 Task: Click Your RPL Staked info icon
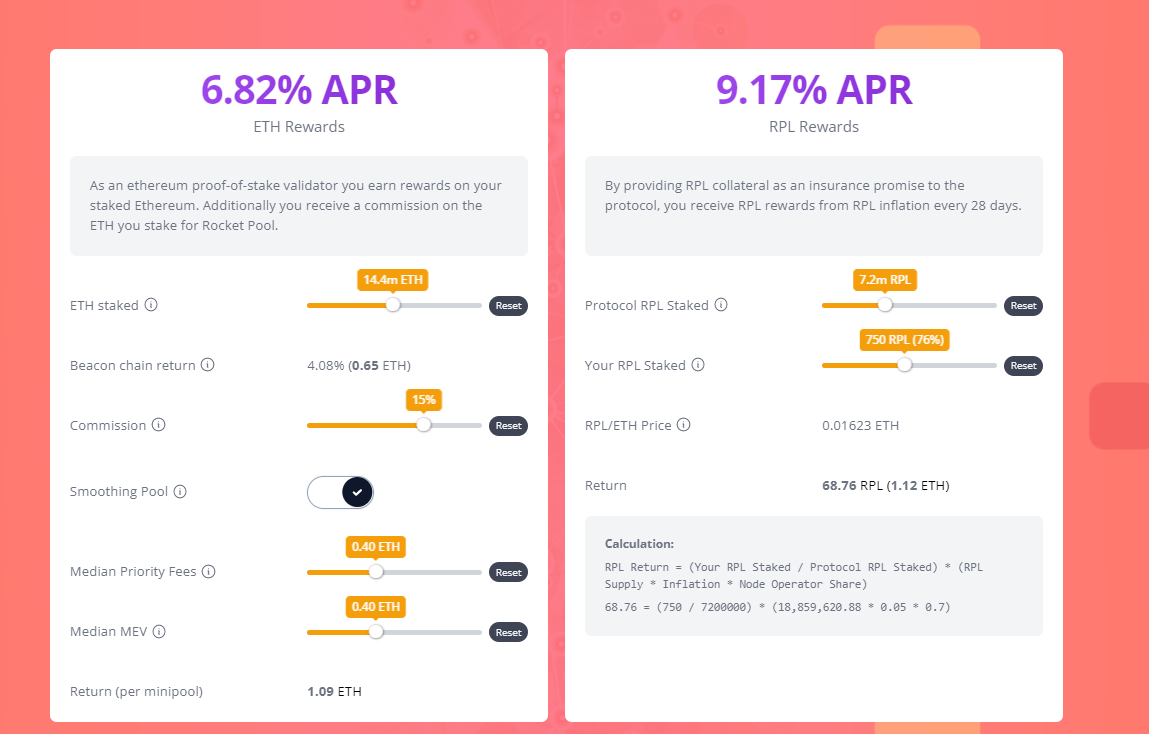pos(698,365)
